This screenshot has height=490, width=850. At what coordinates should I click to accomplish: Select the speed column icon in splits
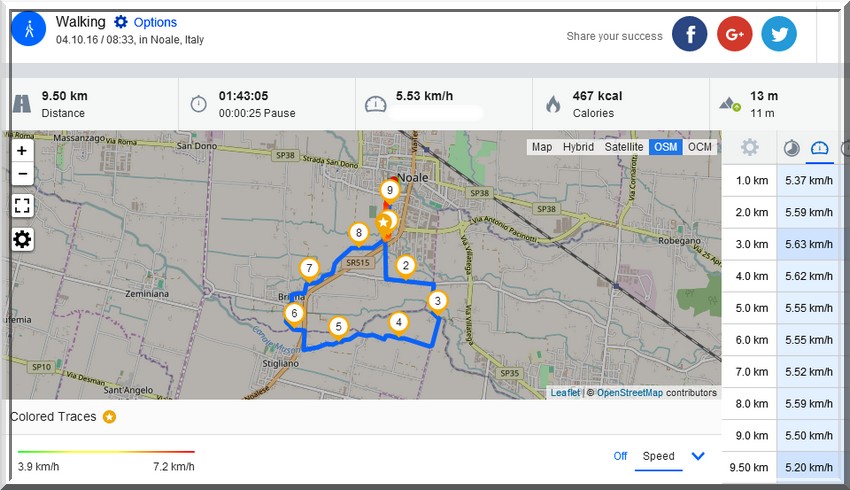coord(820,148)
